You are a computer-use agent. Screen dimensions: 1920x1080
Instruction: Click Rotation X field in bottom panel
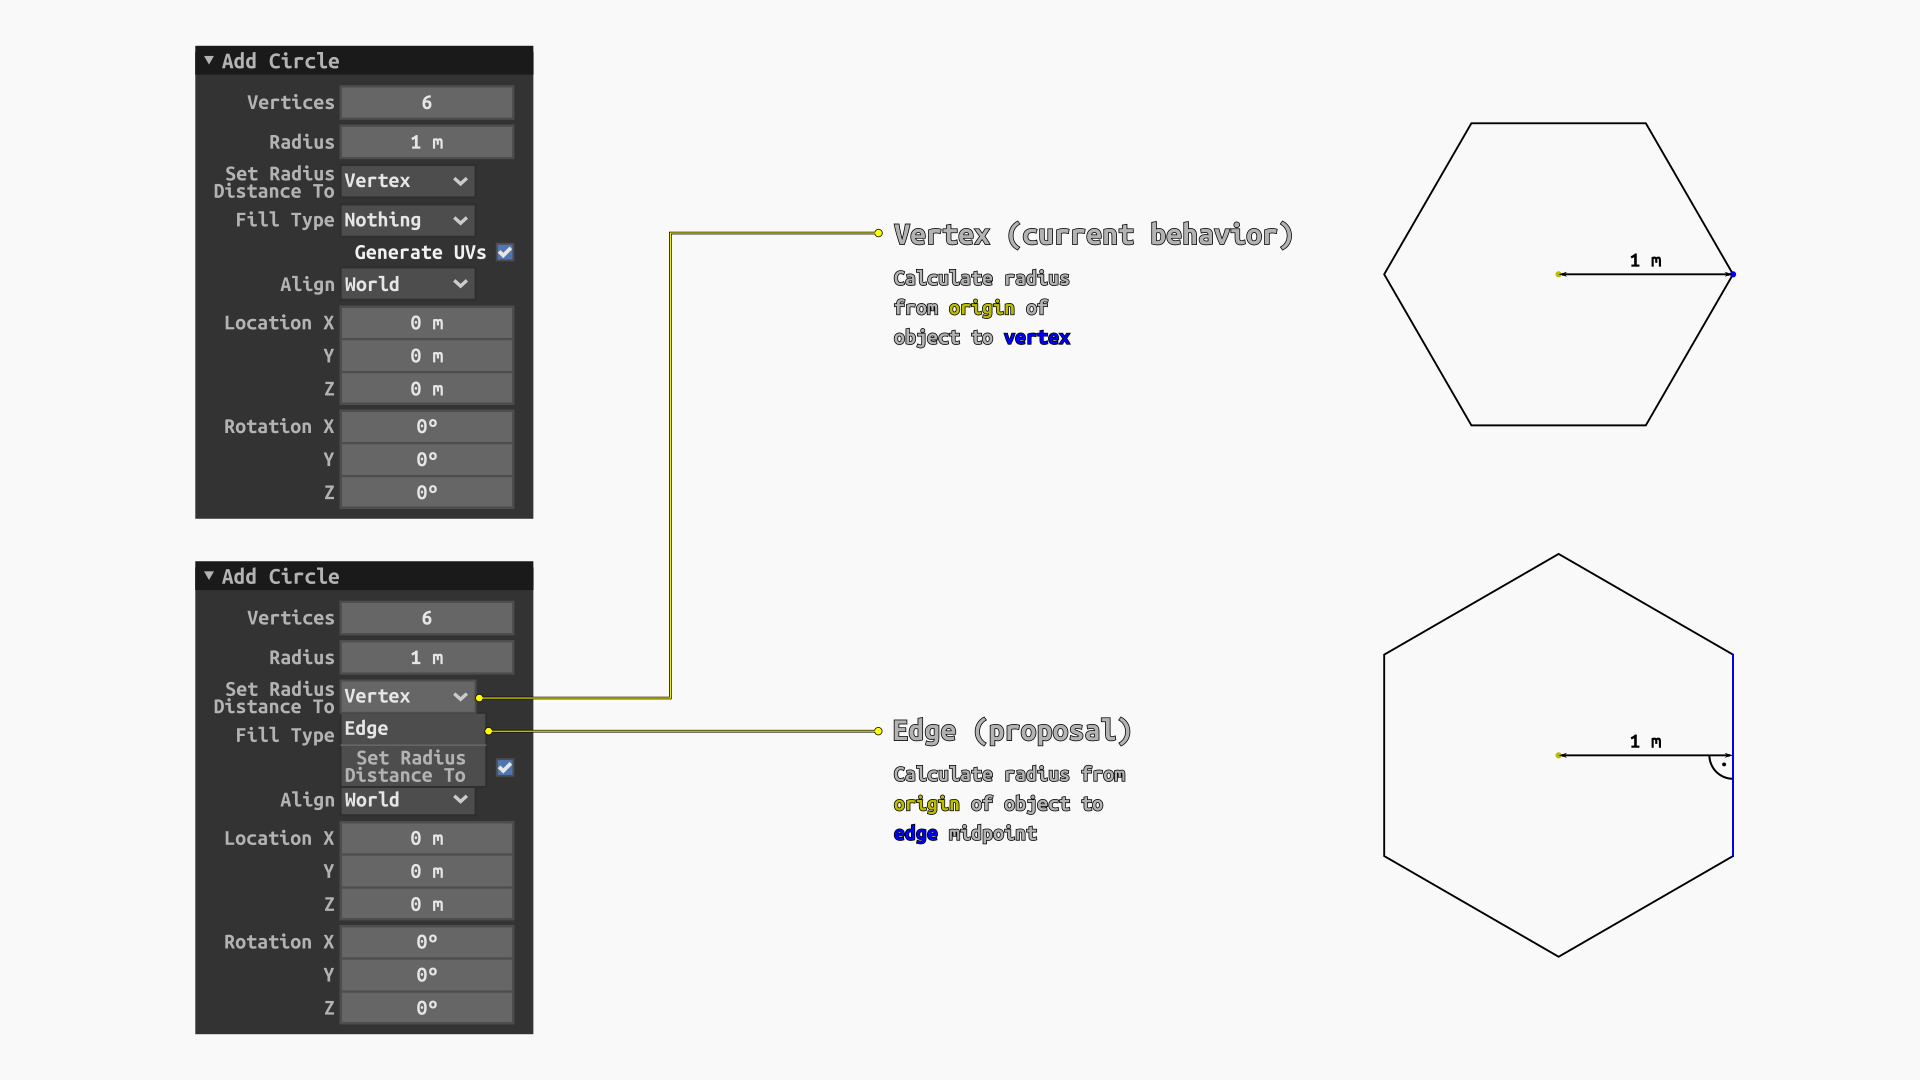click(x=427, y=942)
